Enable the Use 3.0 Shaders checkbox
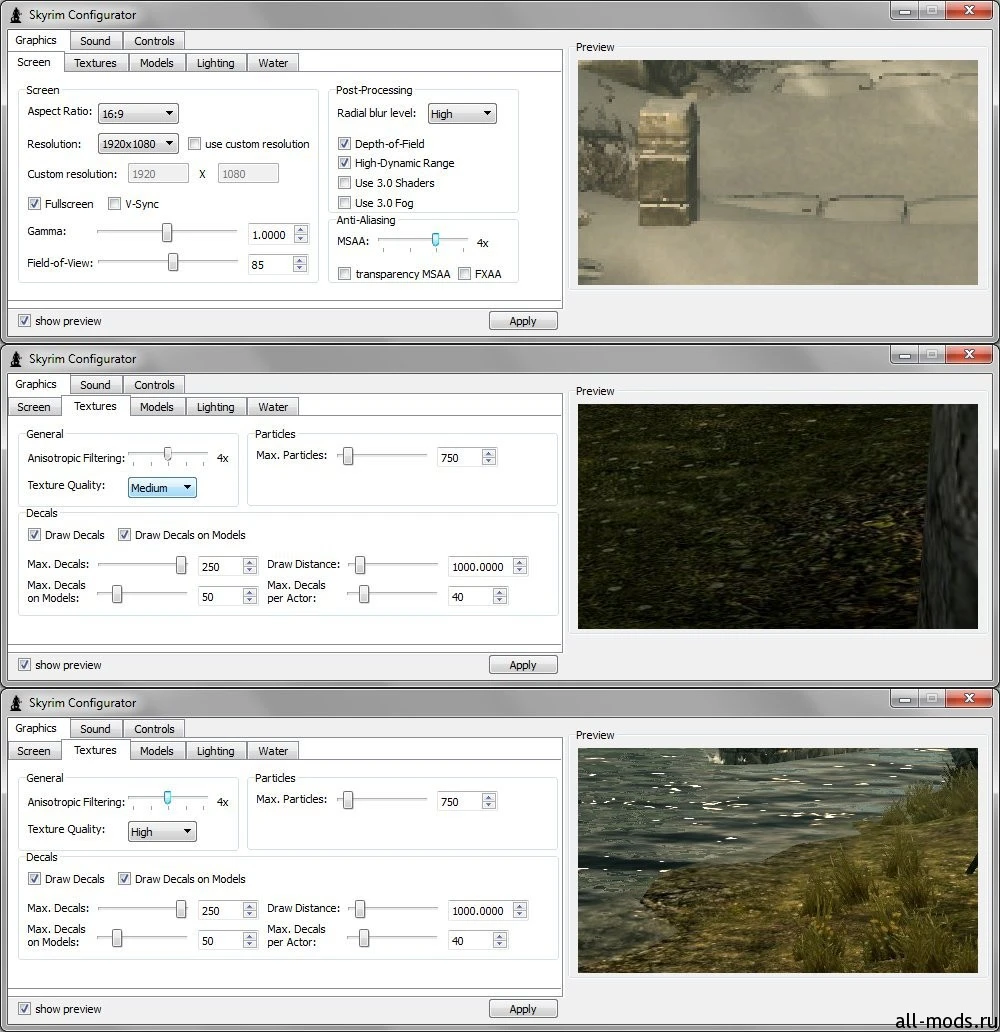 point(344,183)
